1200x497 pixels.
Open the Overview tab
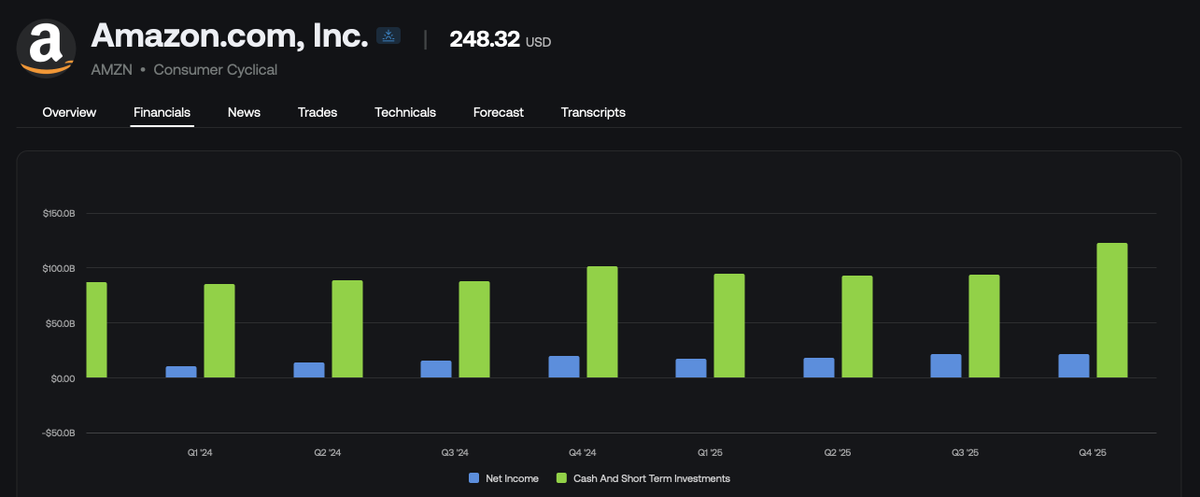pyautogui.click(x=69, y=112)
